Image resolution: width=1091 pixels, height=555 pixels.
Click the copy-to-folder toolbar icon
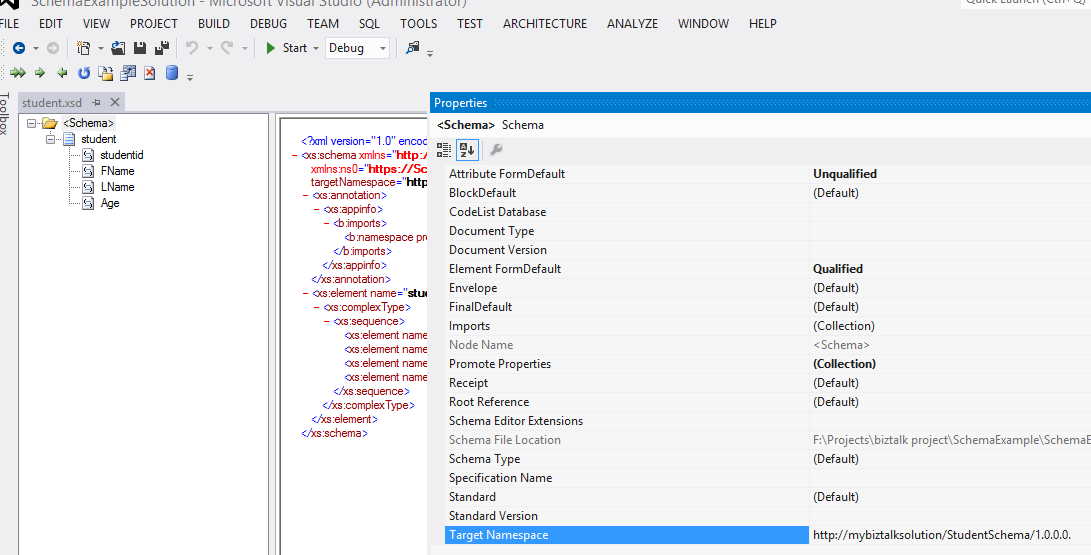tap(105, 73)
